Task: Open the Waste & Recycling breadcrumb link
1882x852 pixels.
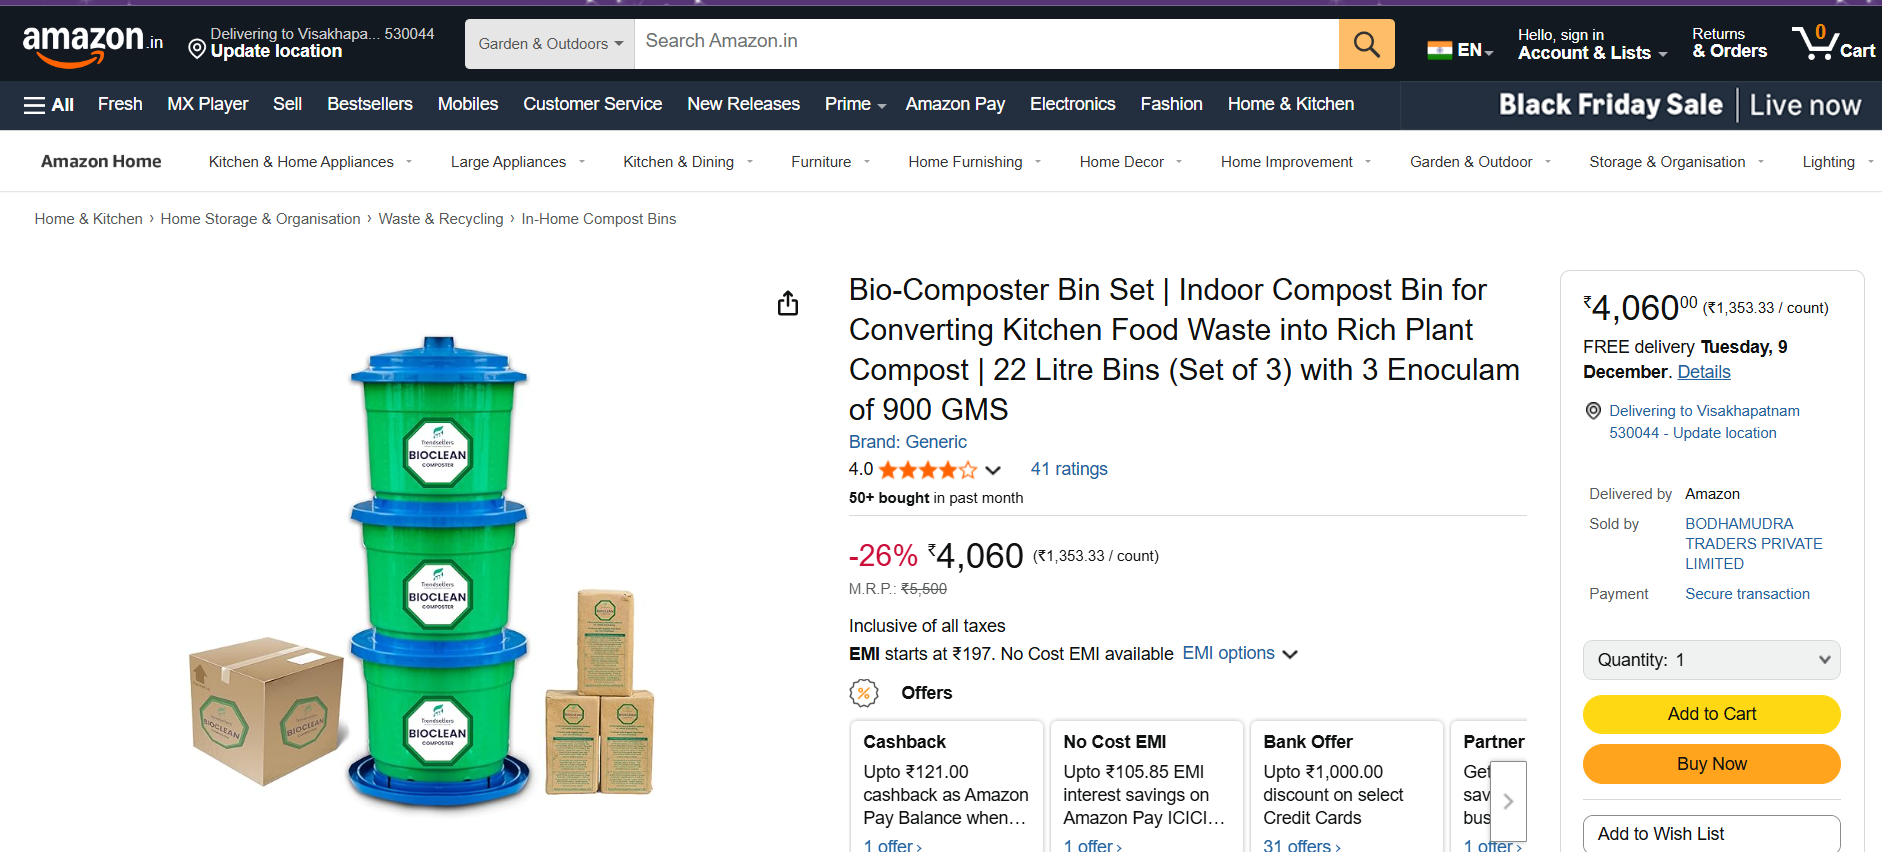Action: [x=441, y=218]
